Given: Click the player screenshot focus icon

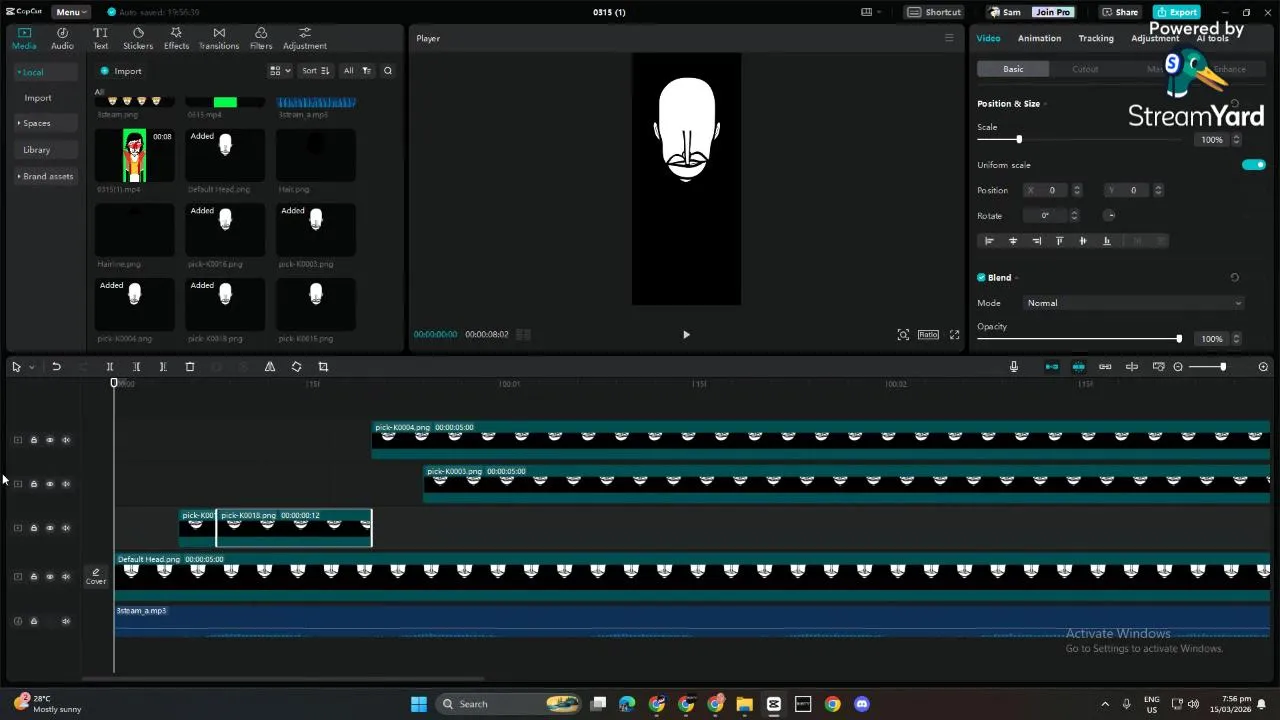Looking at the screenshot, I should click(903, 335).
